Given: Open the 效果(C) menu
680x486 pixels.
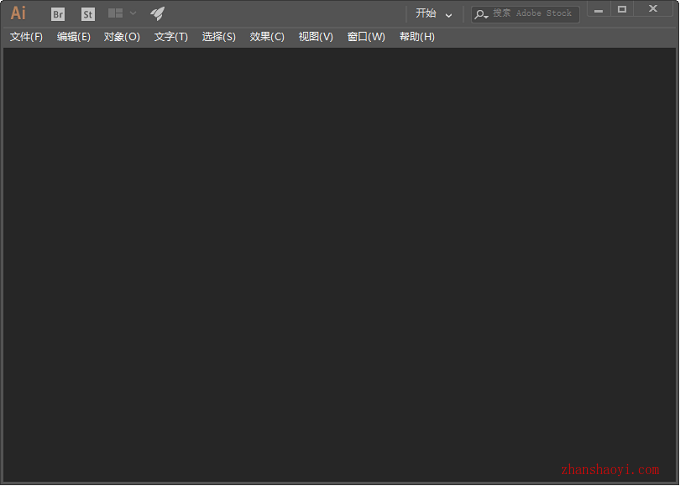Looking at the screenshot, I should tap(267, 37).
